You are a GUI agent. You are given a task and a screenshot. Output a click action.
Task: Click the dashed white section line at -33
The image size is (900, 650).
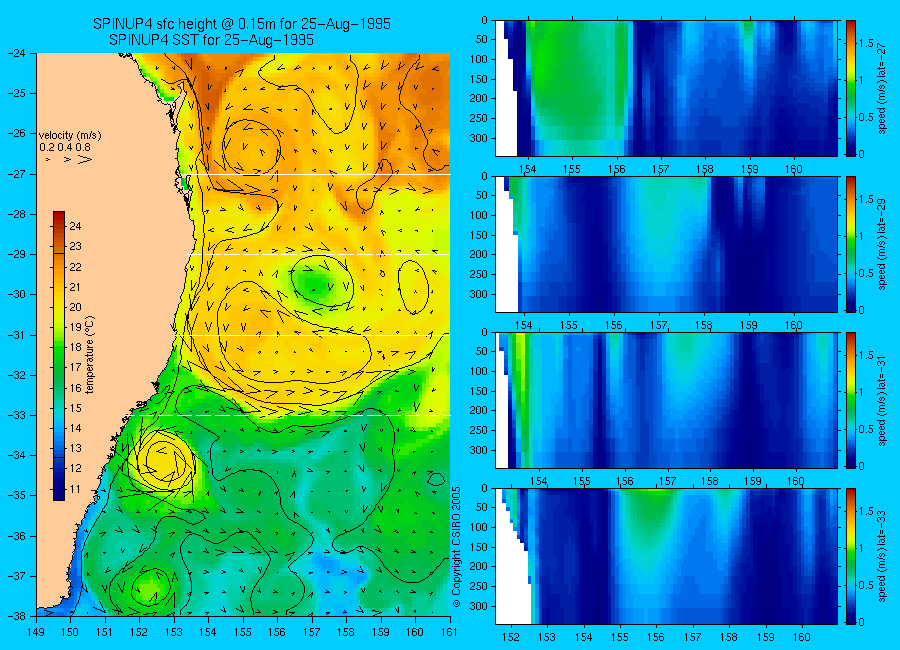tap(292, 415)
